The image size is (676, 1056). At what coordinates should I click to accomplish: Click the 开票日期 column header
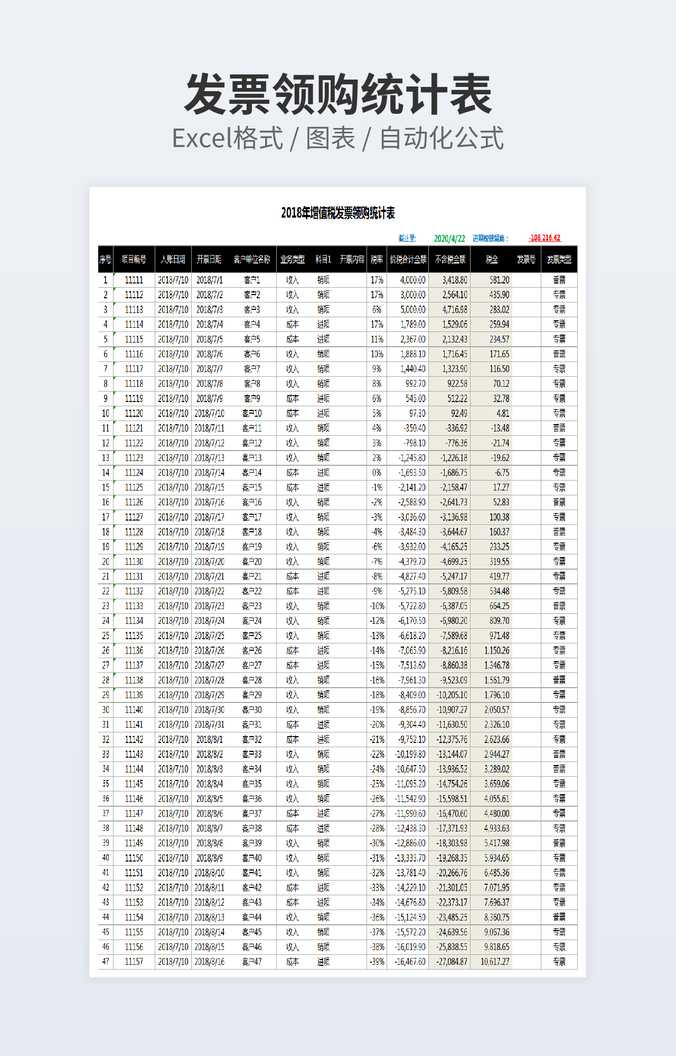coord(210,259)
